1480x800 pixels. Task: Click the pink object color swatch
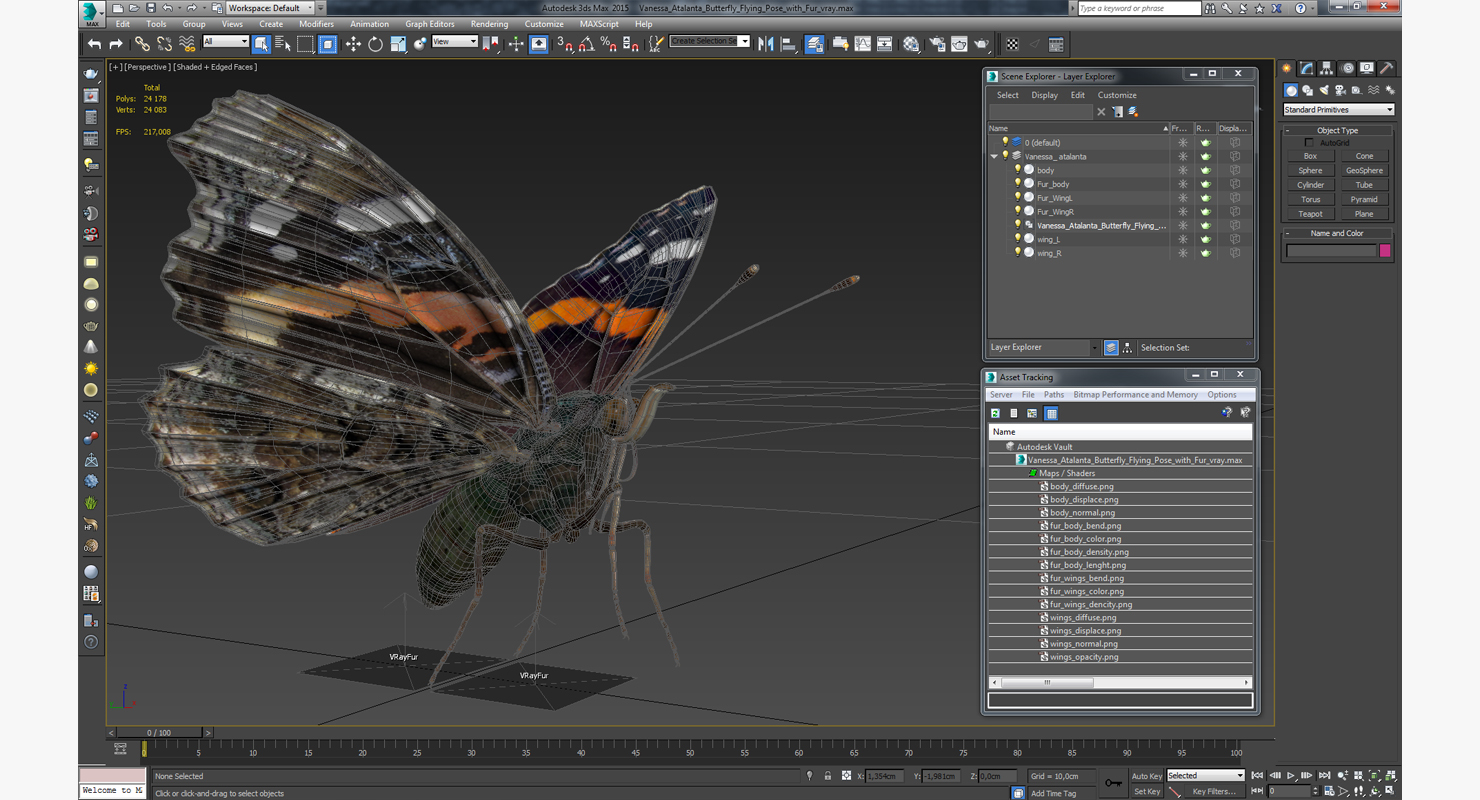[1385, 251]
